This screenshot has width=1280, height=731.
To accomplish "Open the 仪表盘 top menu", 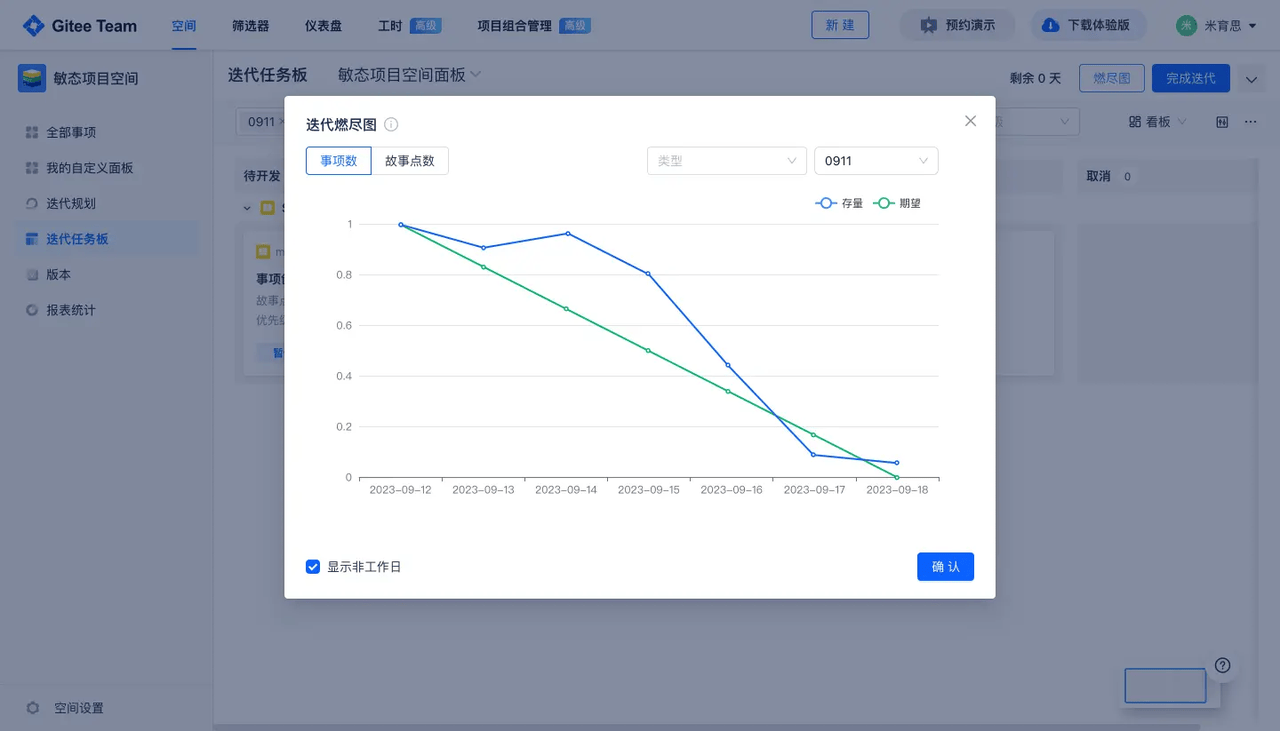I will (324, 26).
